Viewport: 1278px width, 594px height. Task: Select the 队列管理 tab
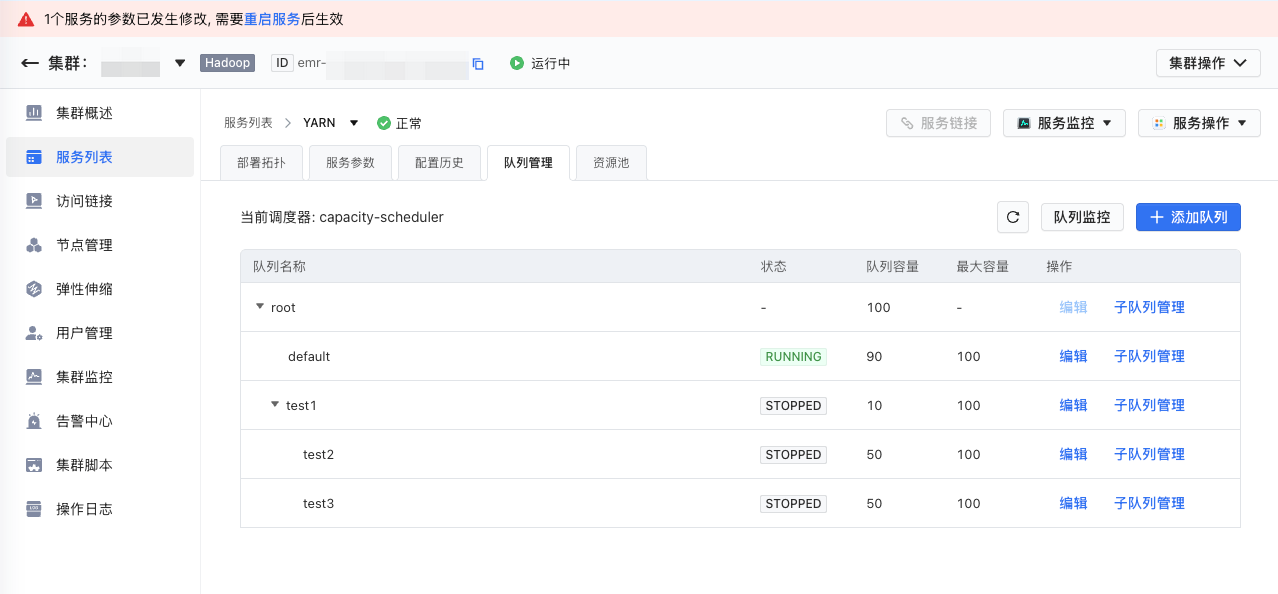[x=528, y=163]
